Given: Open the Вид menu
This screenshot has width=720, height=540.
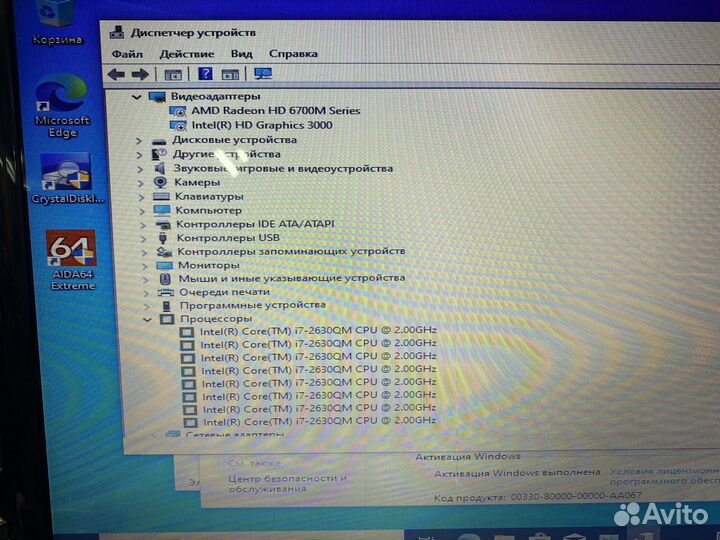Looking at the screenshot, I should click(x=242, y=54).
